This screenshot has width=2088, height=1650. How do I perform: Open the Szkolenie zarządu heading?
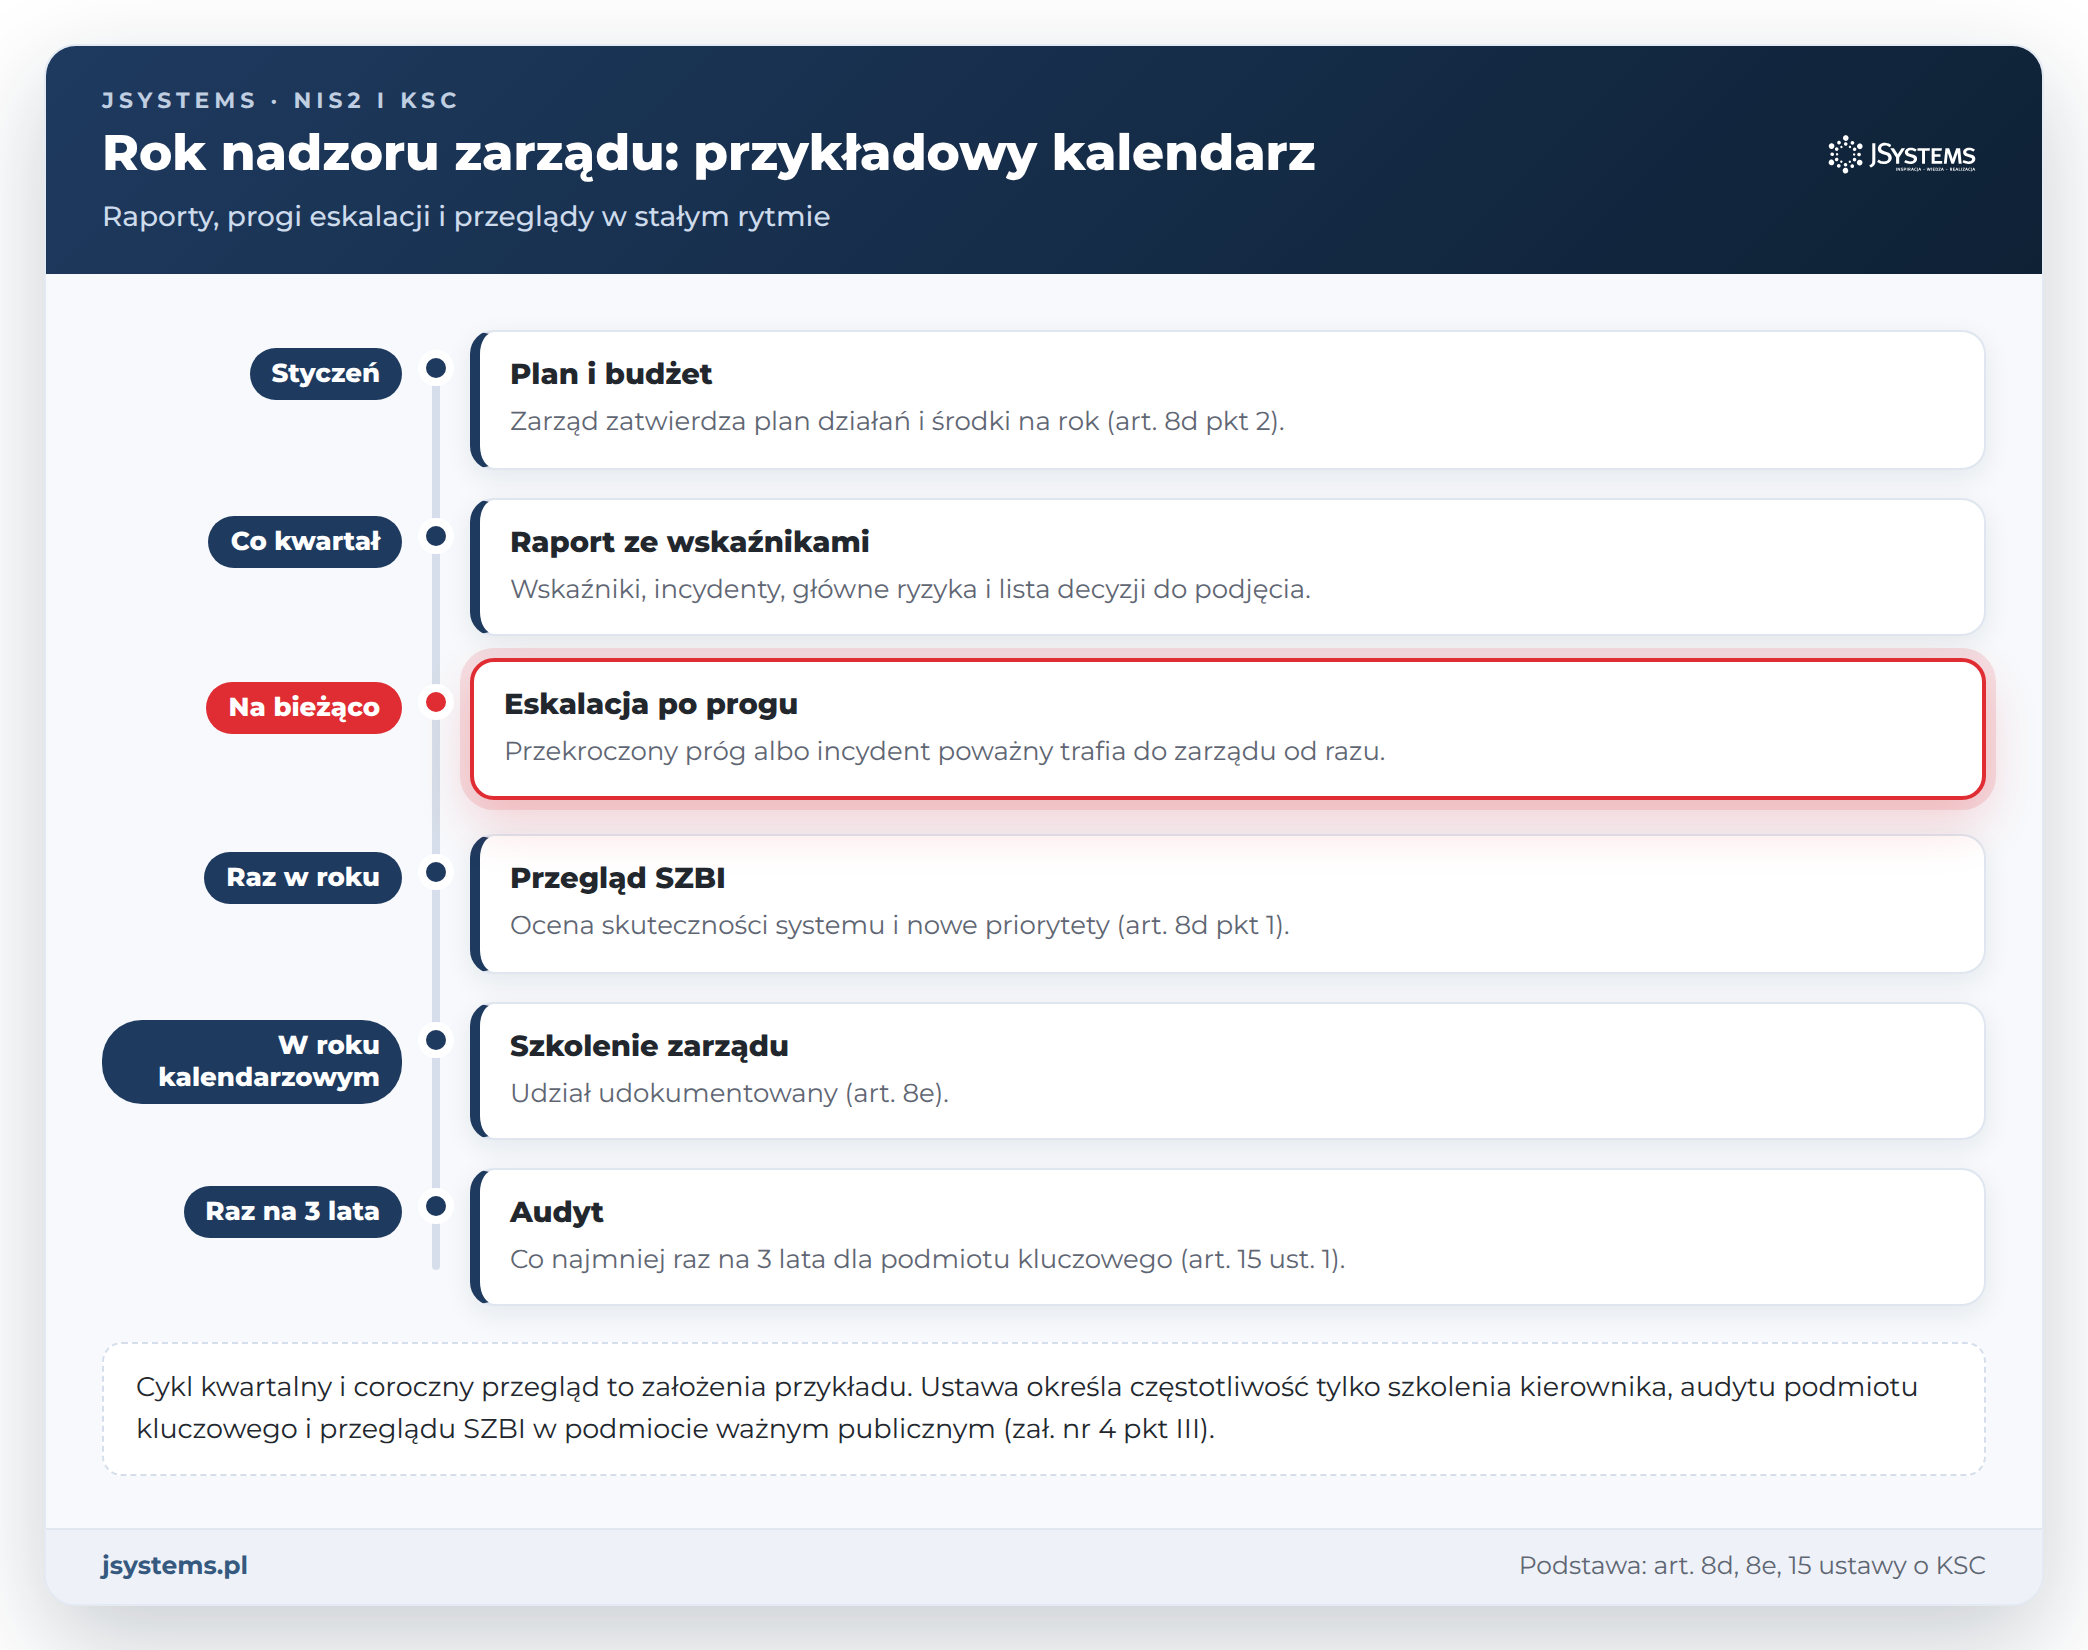(649, 1046)
